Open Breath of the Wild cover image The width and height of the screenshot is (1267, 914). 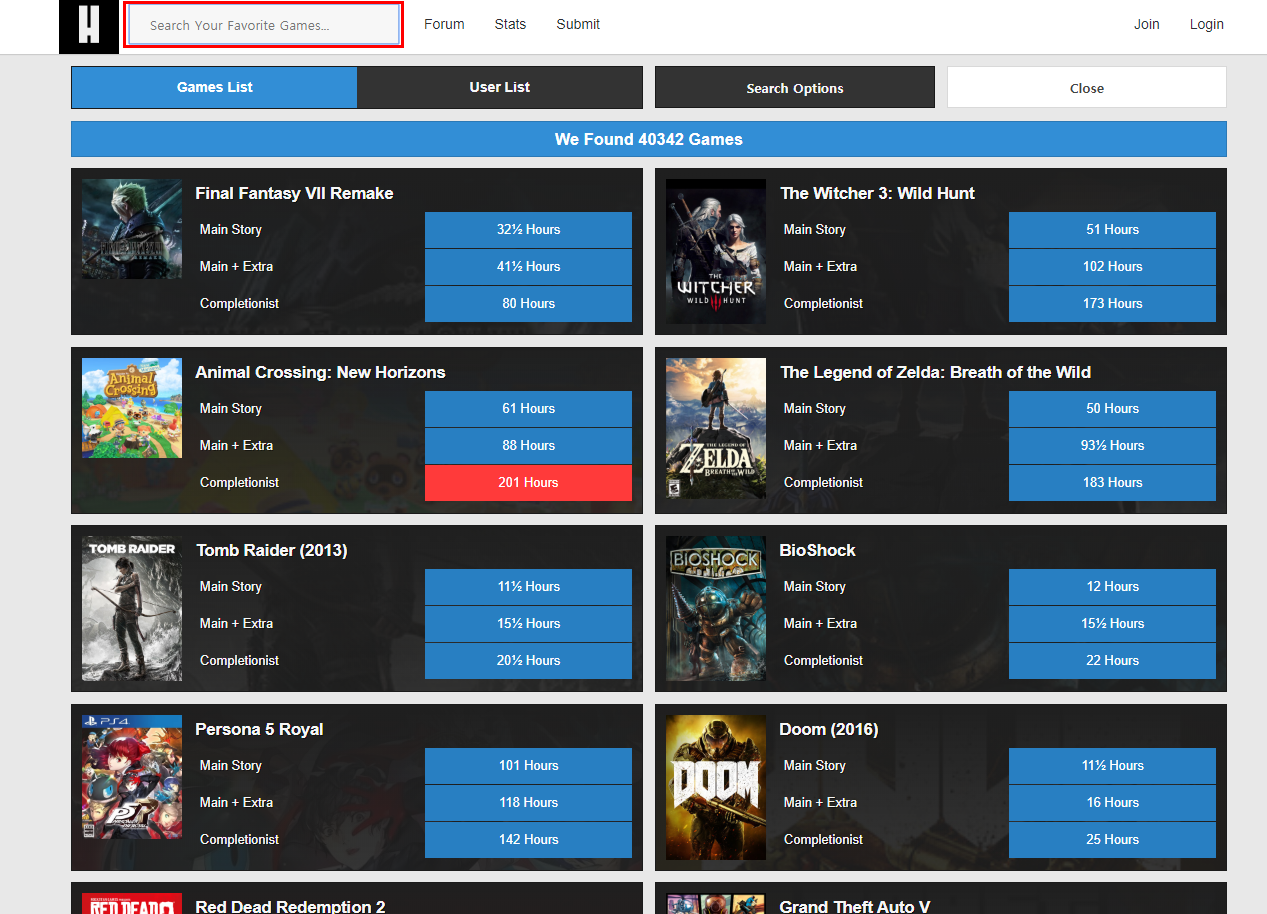pos(716,428)
